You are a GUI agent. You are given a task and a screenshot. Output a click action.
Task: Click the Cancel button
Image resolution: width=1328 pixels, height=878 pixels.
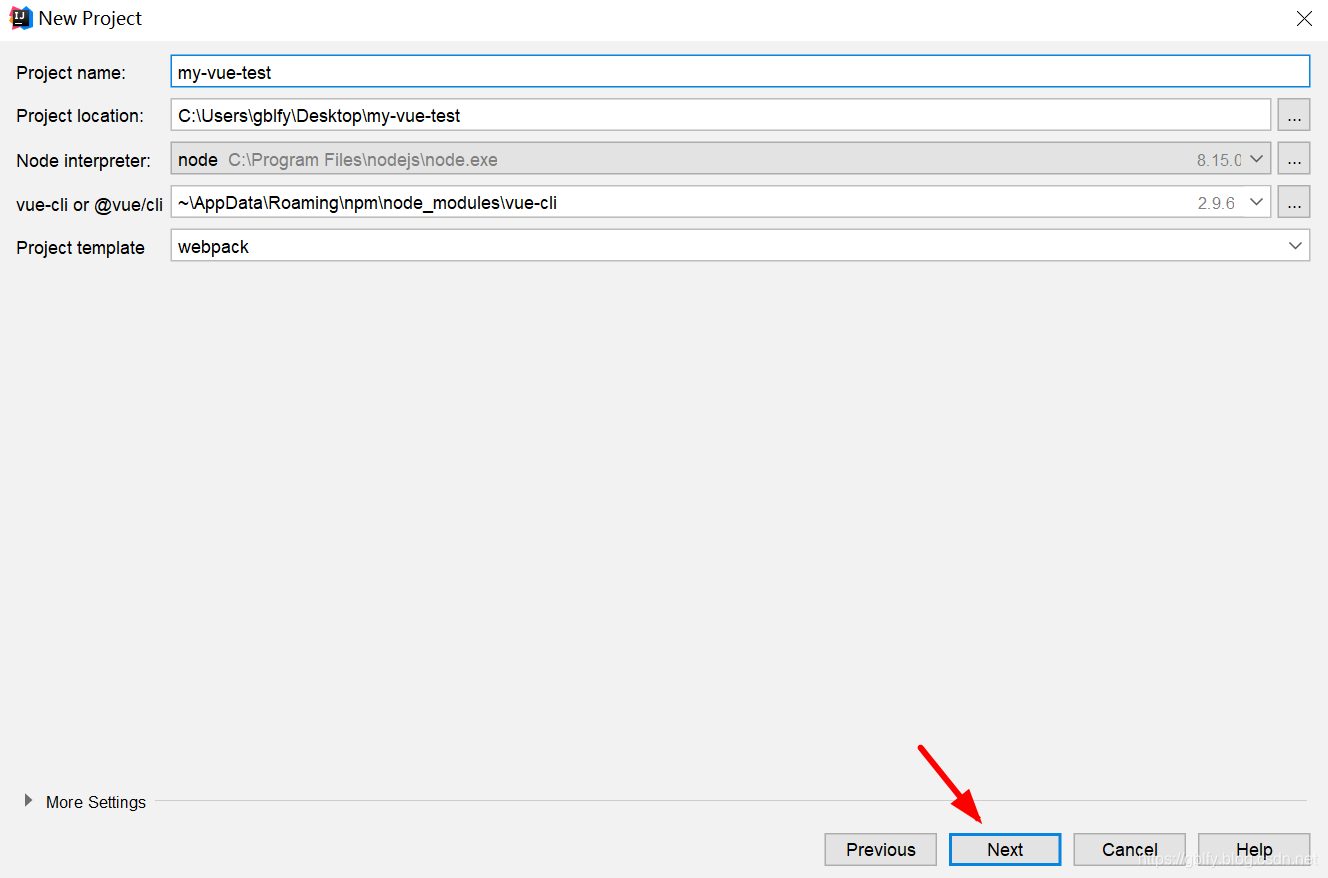click(x=1130, y=849)
